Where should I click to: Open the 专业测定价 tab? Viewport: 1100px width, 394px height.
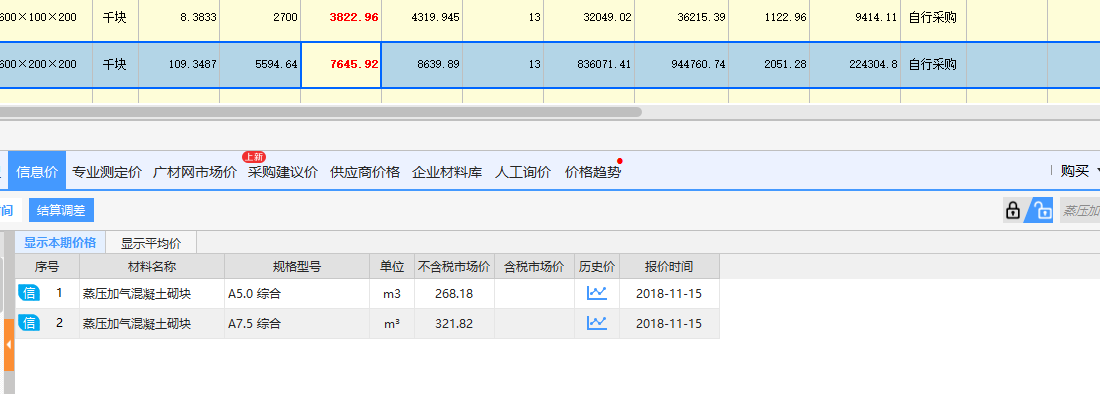click(x=107, y=172)
